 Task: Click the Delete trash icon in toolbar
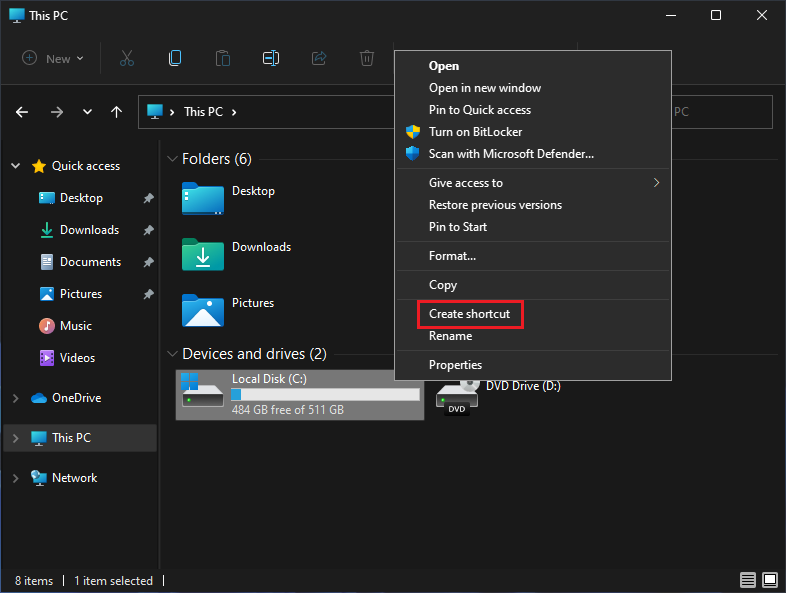tap(367, 58)
